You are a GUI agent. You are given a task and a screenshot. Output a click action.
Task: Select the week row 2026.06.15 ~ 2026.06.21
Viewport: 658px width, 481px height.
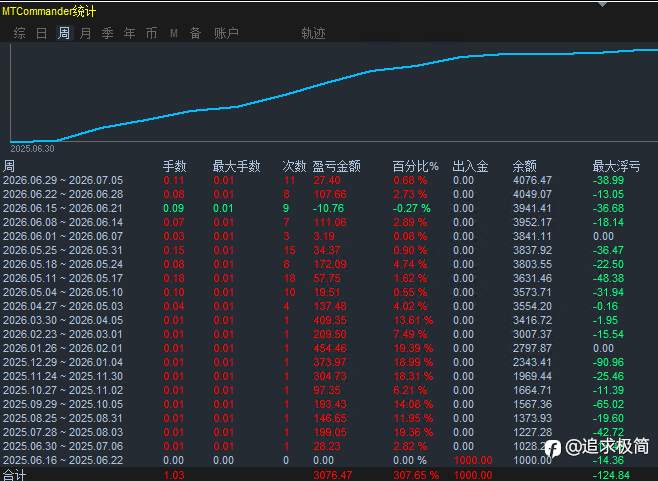pyautogui.click(x=329, y=208)
